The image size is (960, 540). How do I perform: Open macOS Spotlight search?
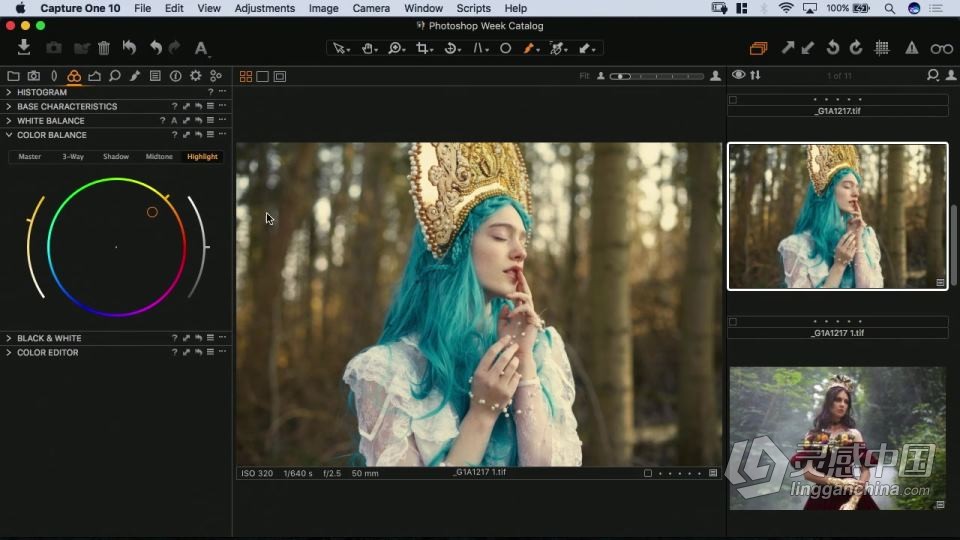pyautogui.click(x=890, y=9)
